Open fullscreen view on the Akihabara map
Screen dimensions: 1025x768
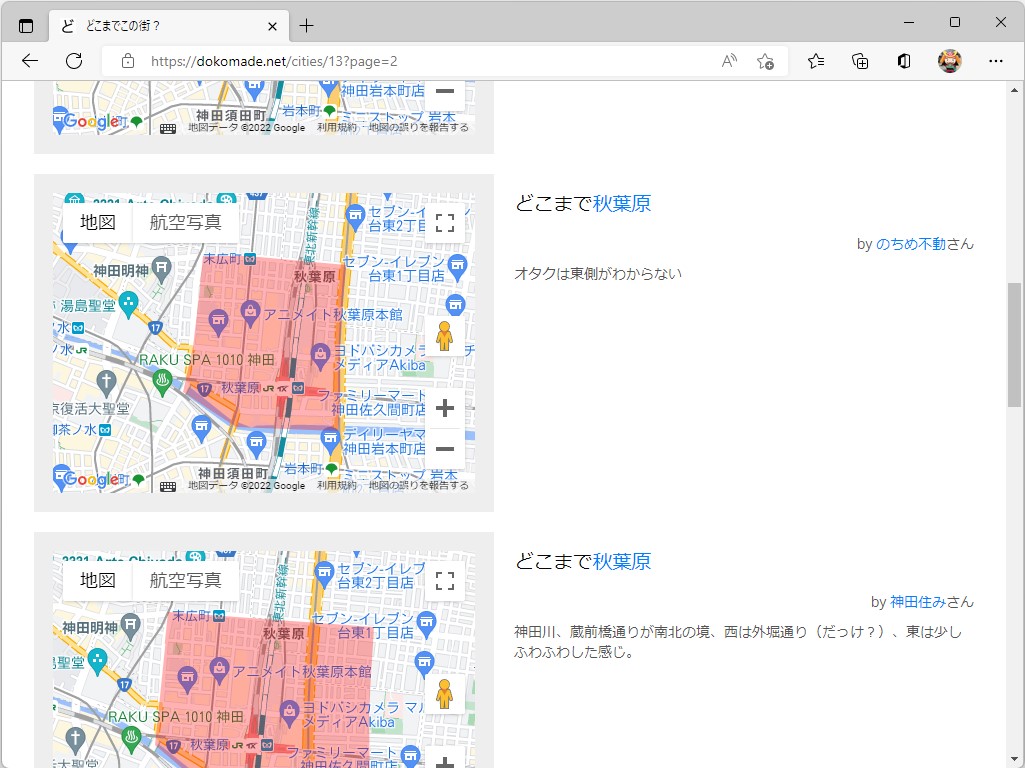pos(445,222)
